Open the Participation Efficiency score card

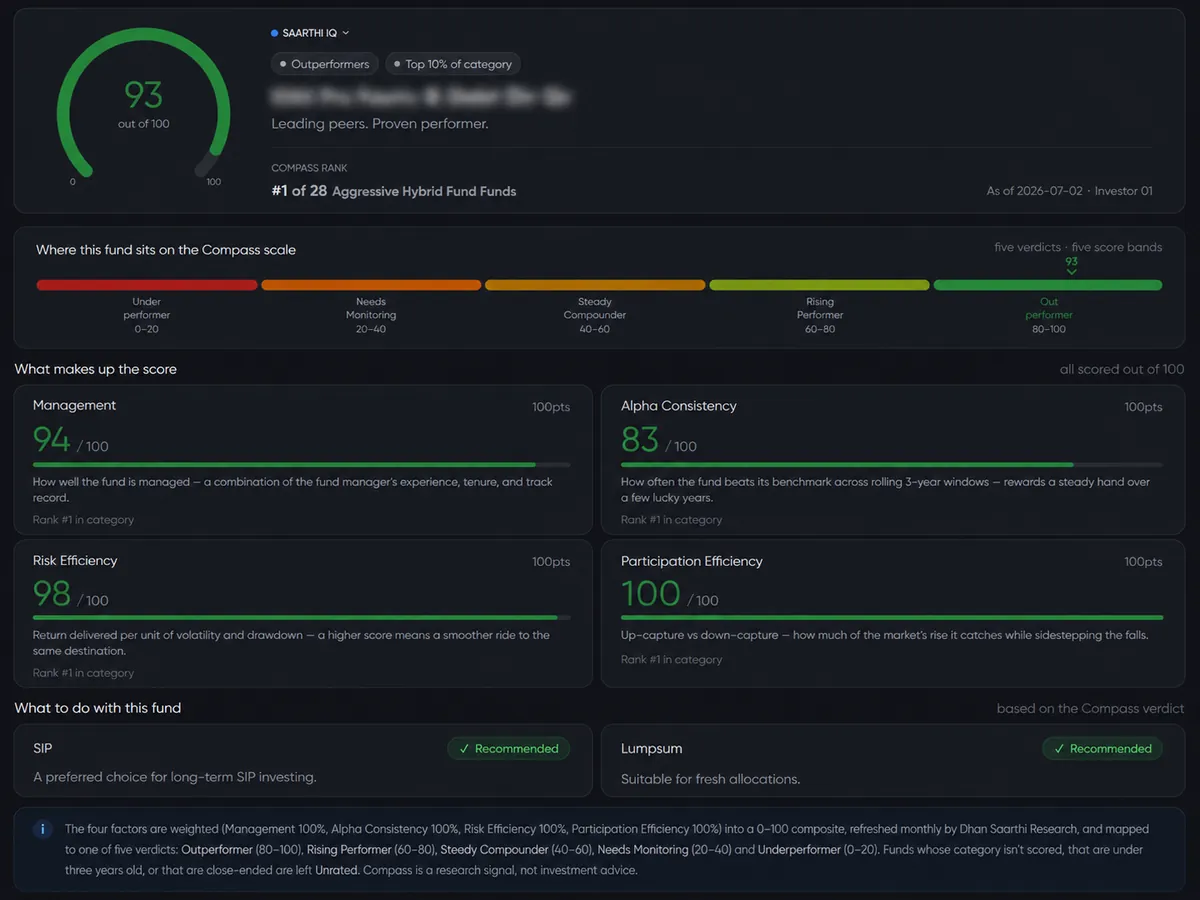891,614
